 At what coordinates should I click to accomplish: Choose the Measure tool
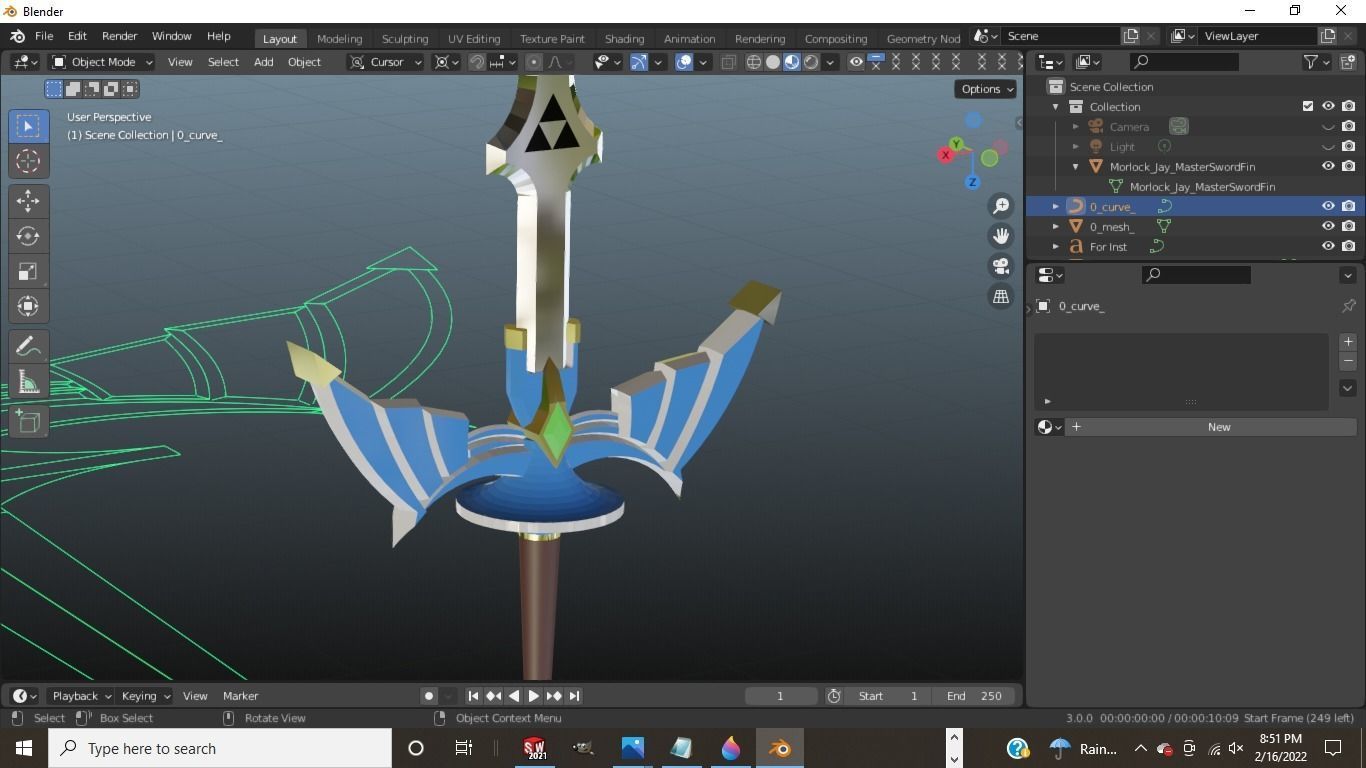(28, 381)
